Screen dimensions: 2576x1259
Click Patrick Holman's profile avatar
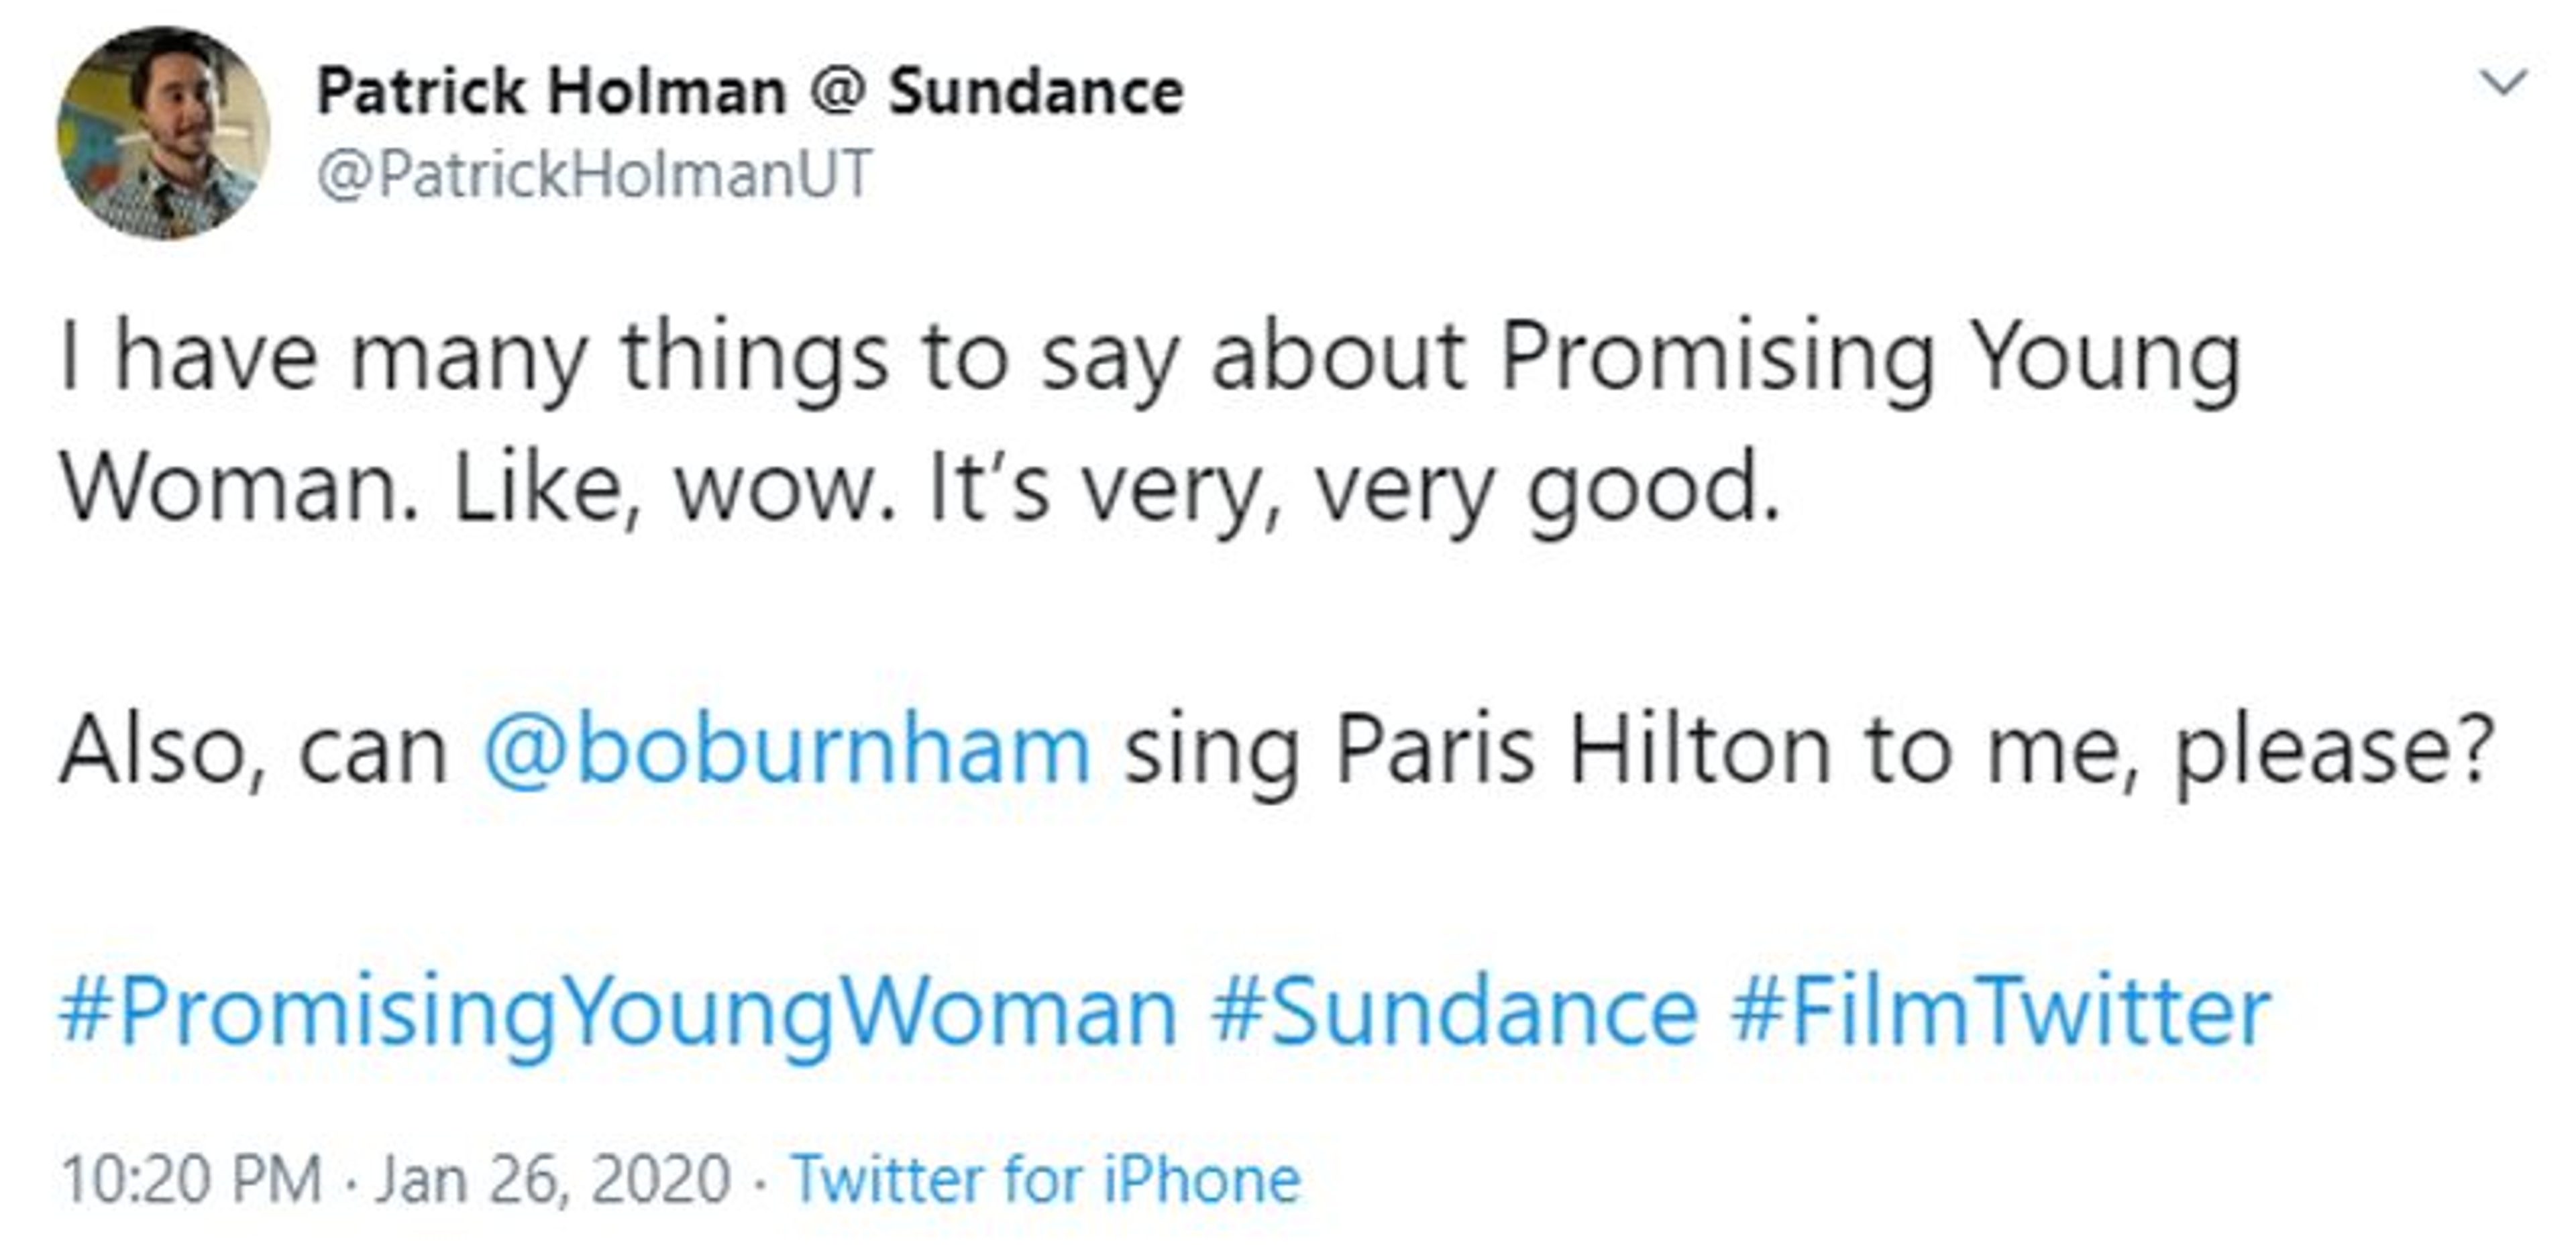[163, 133]
